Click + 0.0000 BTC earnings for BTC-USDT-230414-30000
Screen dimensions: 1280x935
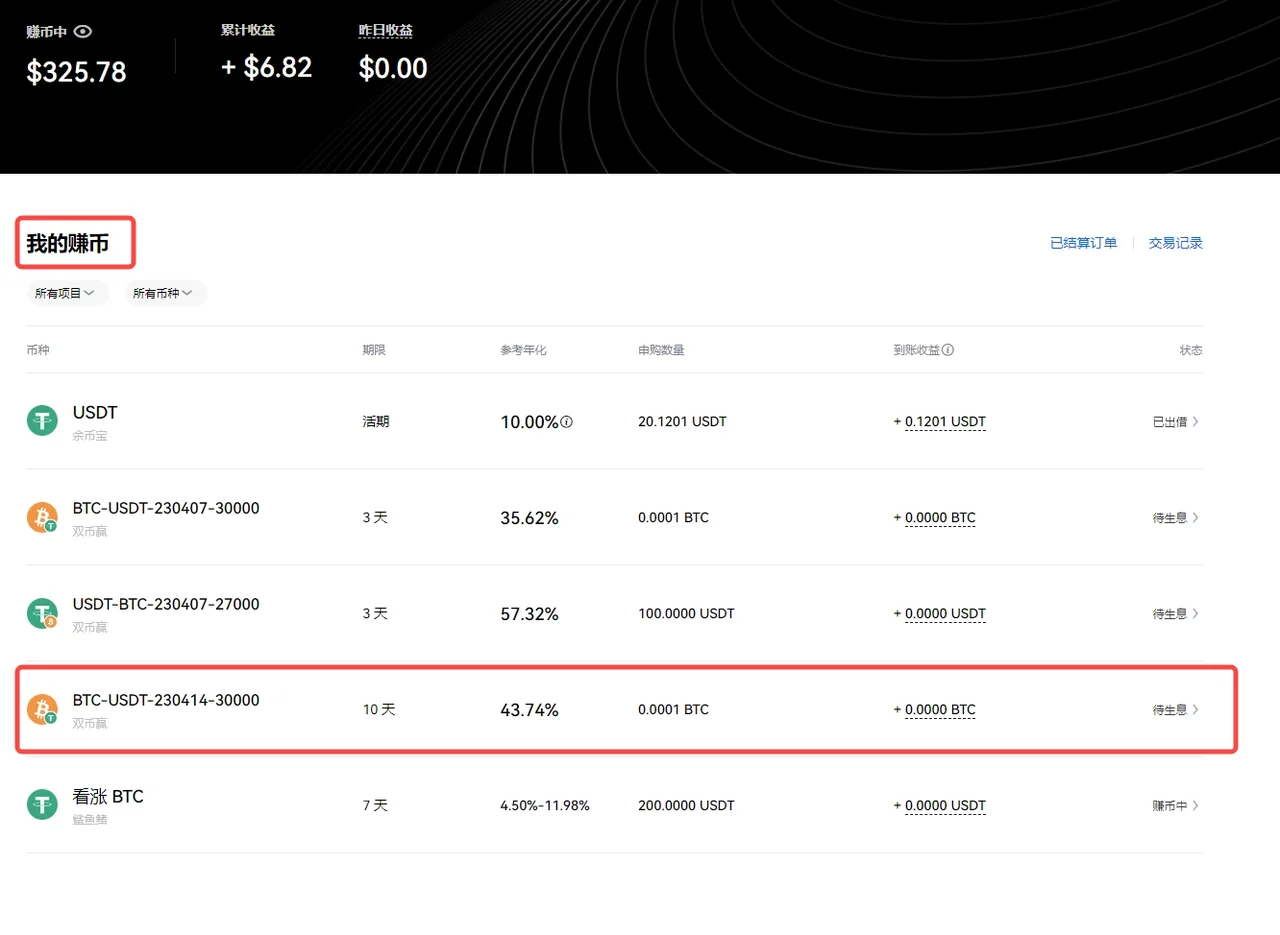935,710
